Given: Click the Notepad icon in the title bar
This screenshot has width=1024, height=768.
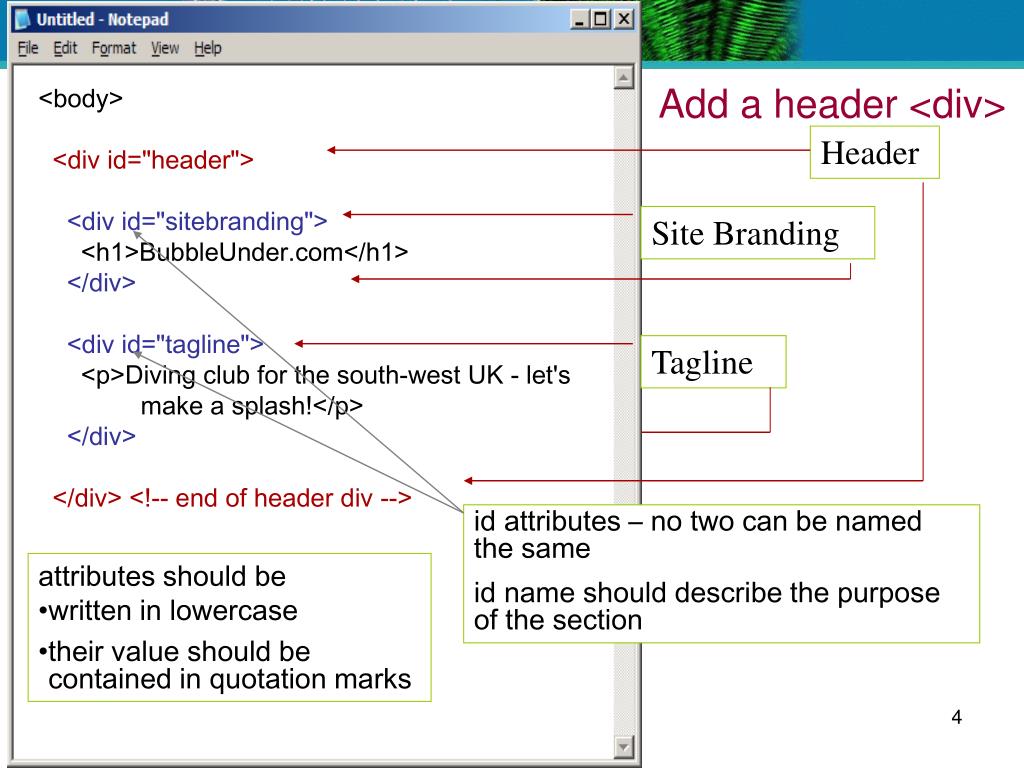Looking at the screenshot, I should tap(23, 20).
